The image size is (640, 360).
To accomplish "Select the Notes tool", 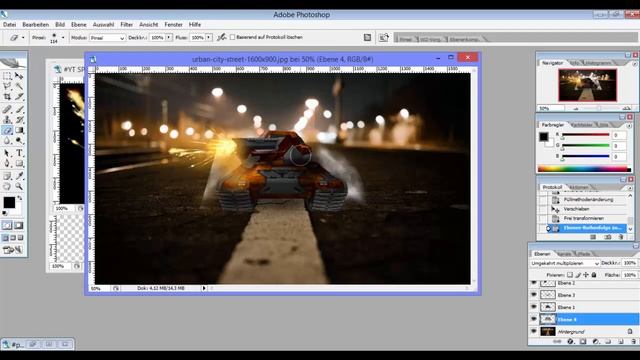I will pos(7,176).
